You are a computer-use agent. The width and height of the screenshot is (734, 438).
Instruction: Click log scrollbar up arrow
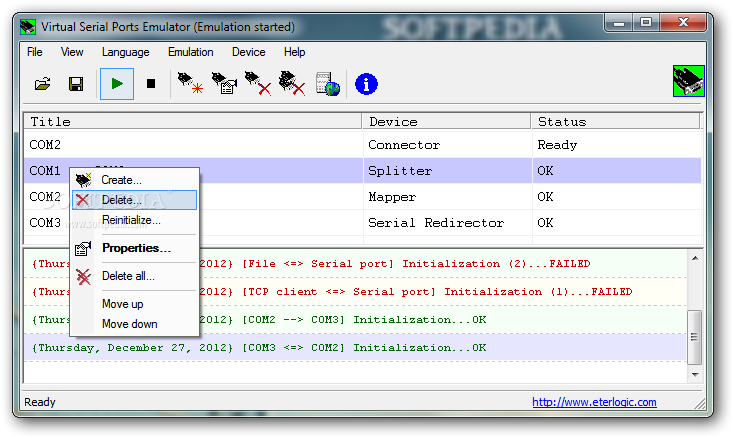coord(695,258)
